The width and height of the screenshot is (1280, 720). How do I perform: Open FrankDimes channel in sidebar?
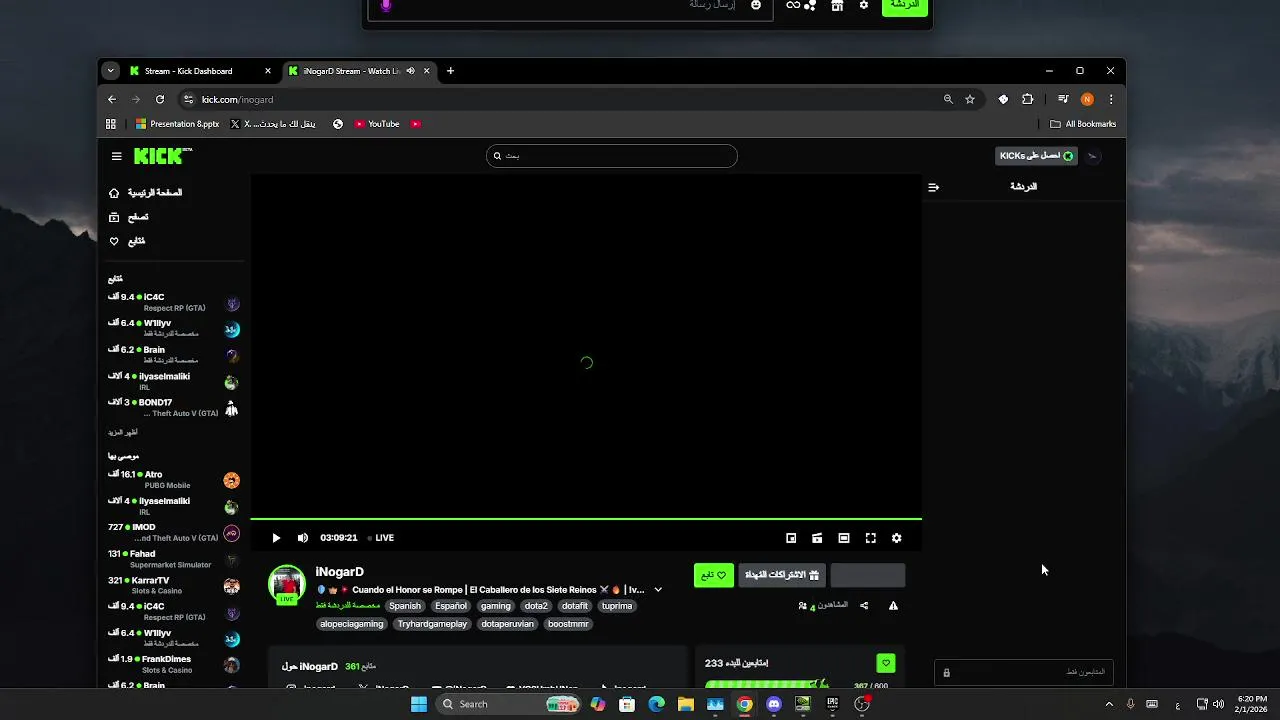click(174, 664)
